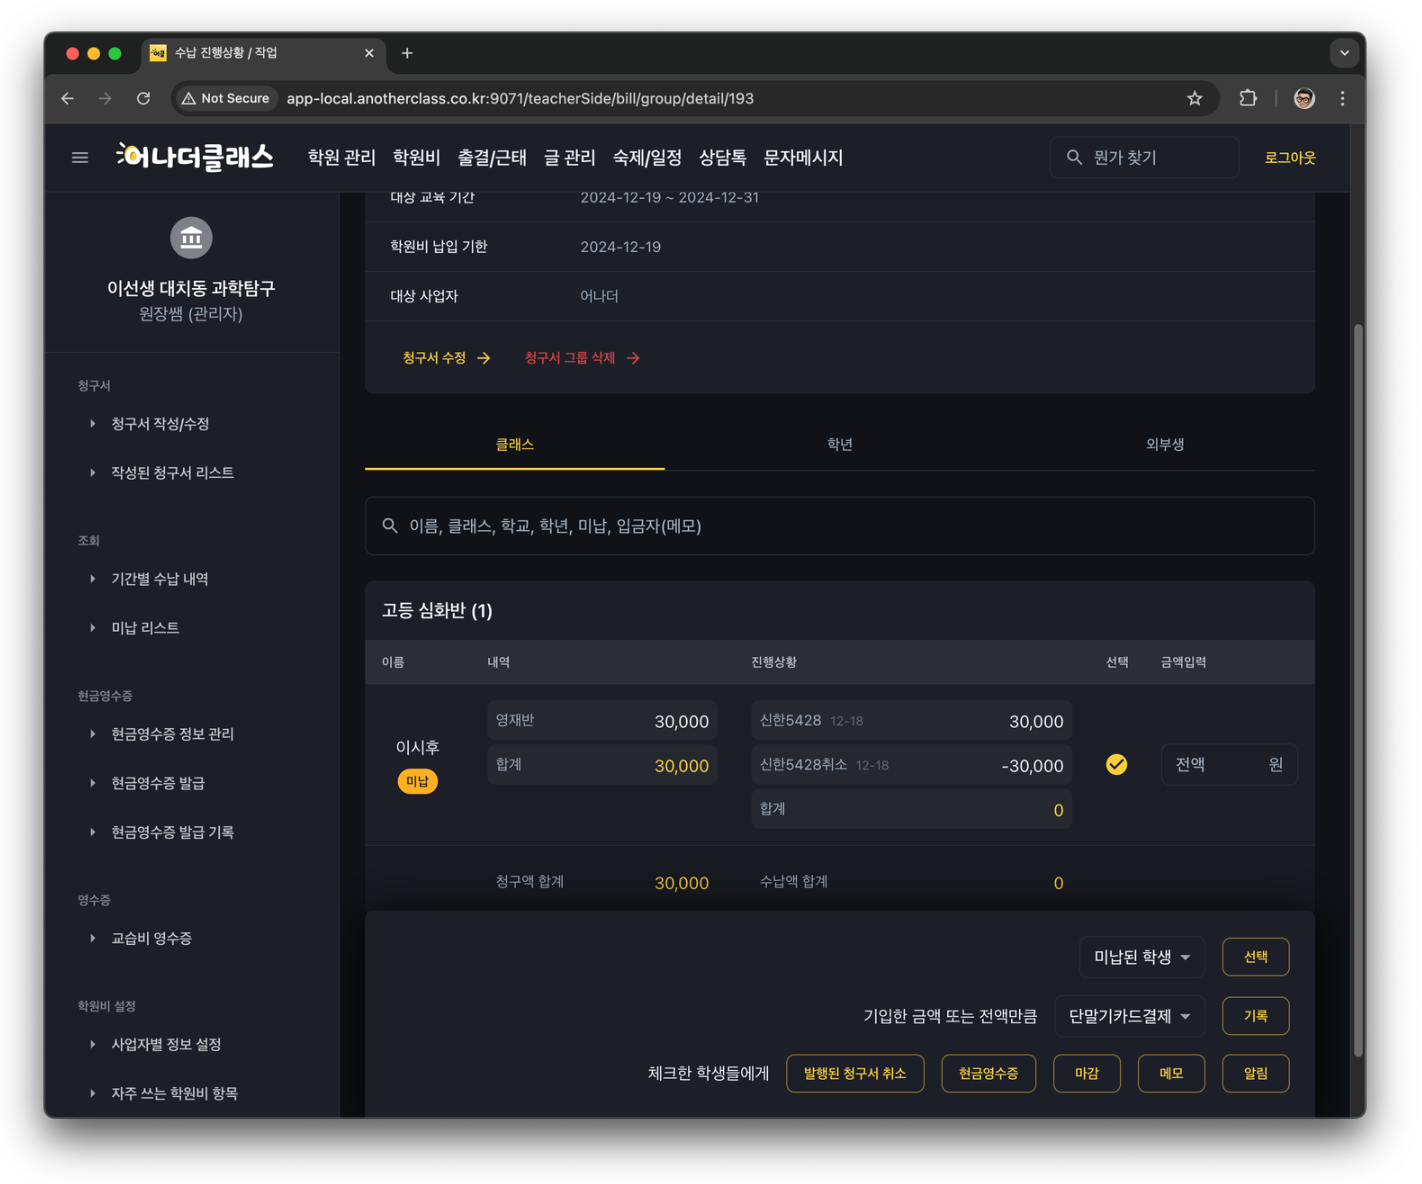Go back with the browser back arrow
The height and width of the screenshot is (1184, 1422).
(x=68, y=98)
